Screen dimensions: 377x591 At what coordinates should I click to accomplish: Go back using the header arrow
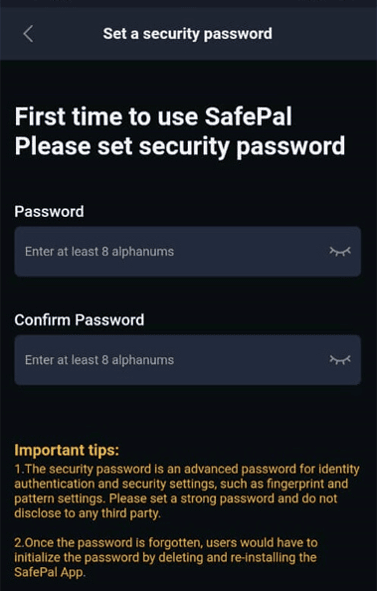(28, 34)
